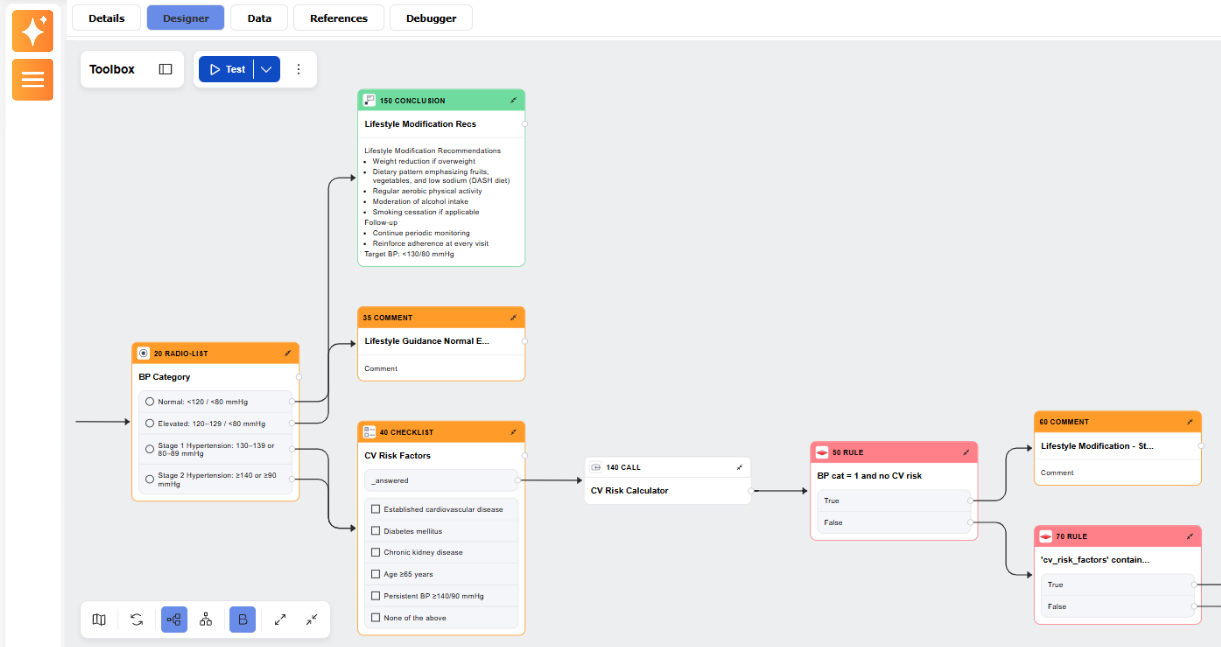Click the rule type icon on node 70

[1046, 536]
